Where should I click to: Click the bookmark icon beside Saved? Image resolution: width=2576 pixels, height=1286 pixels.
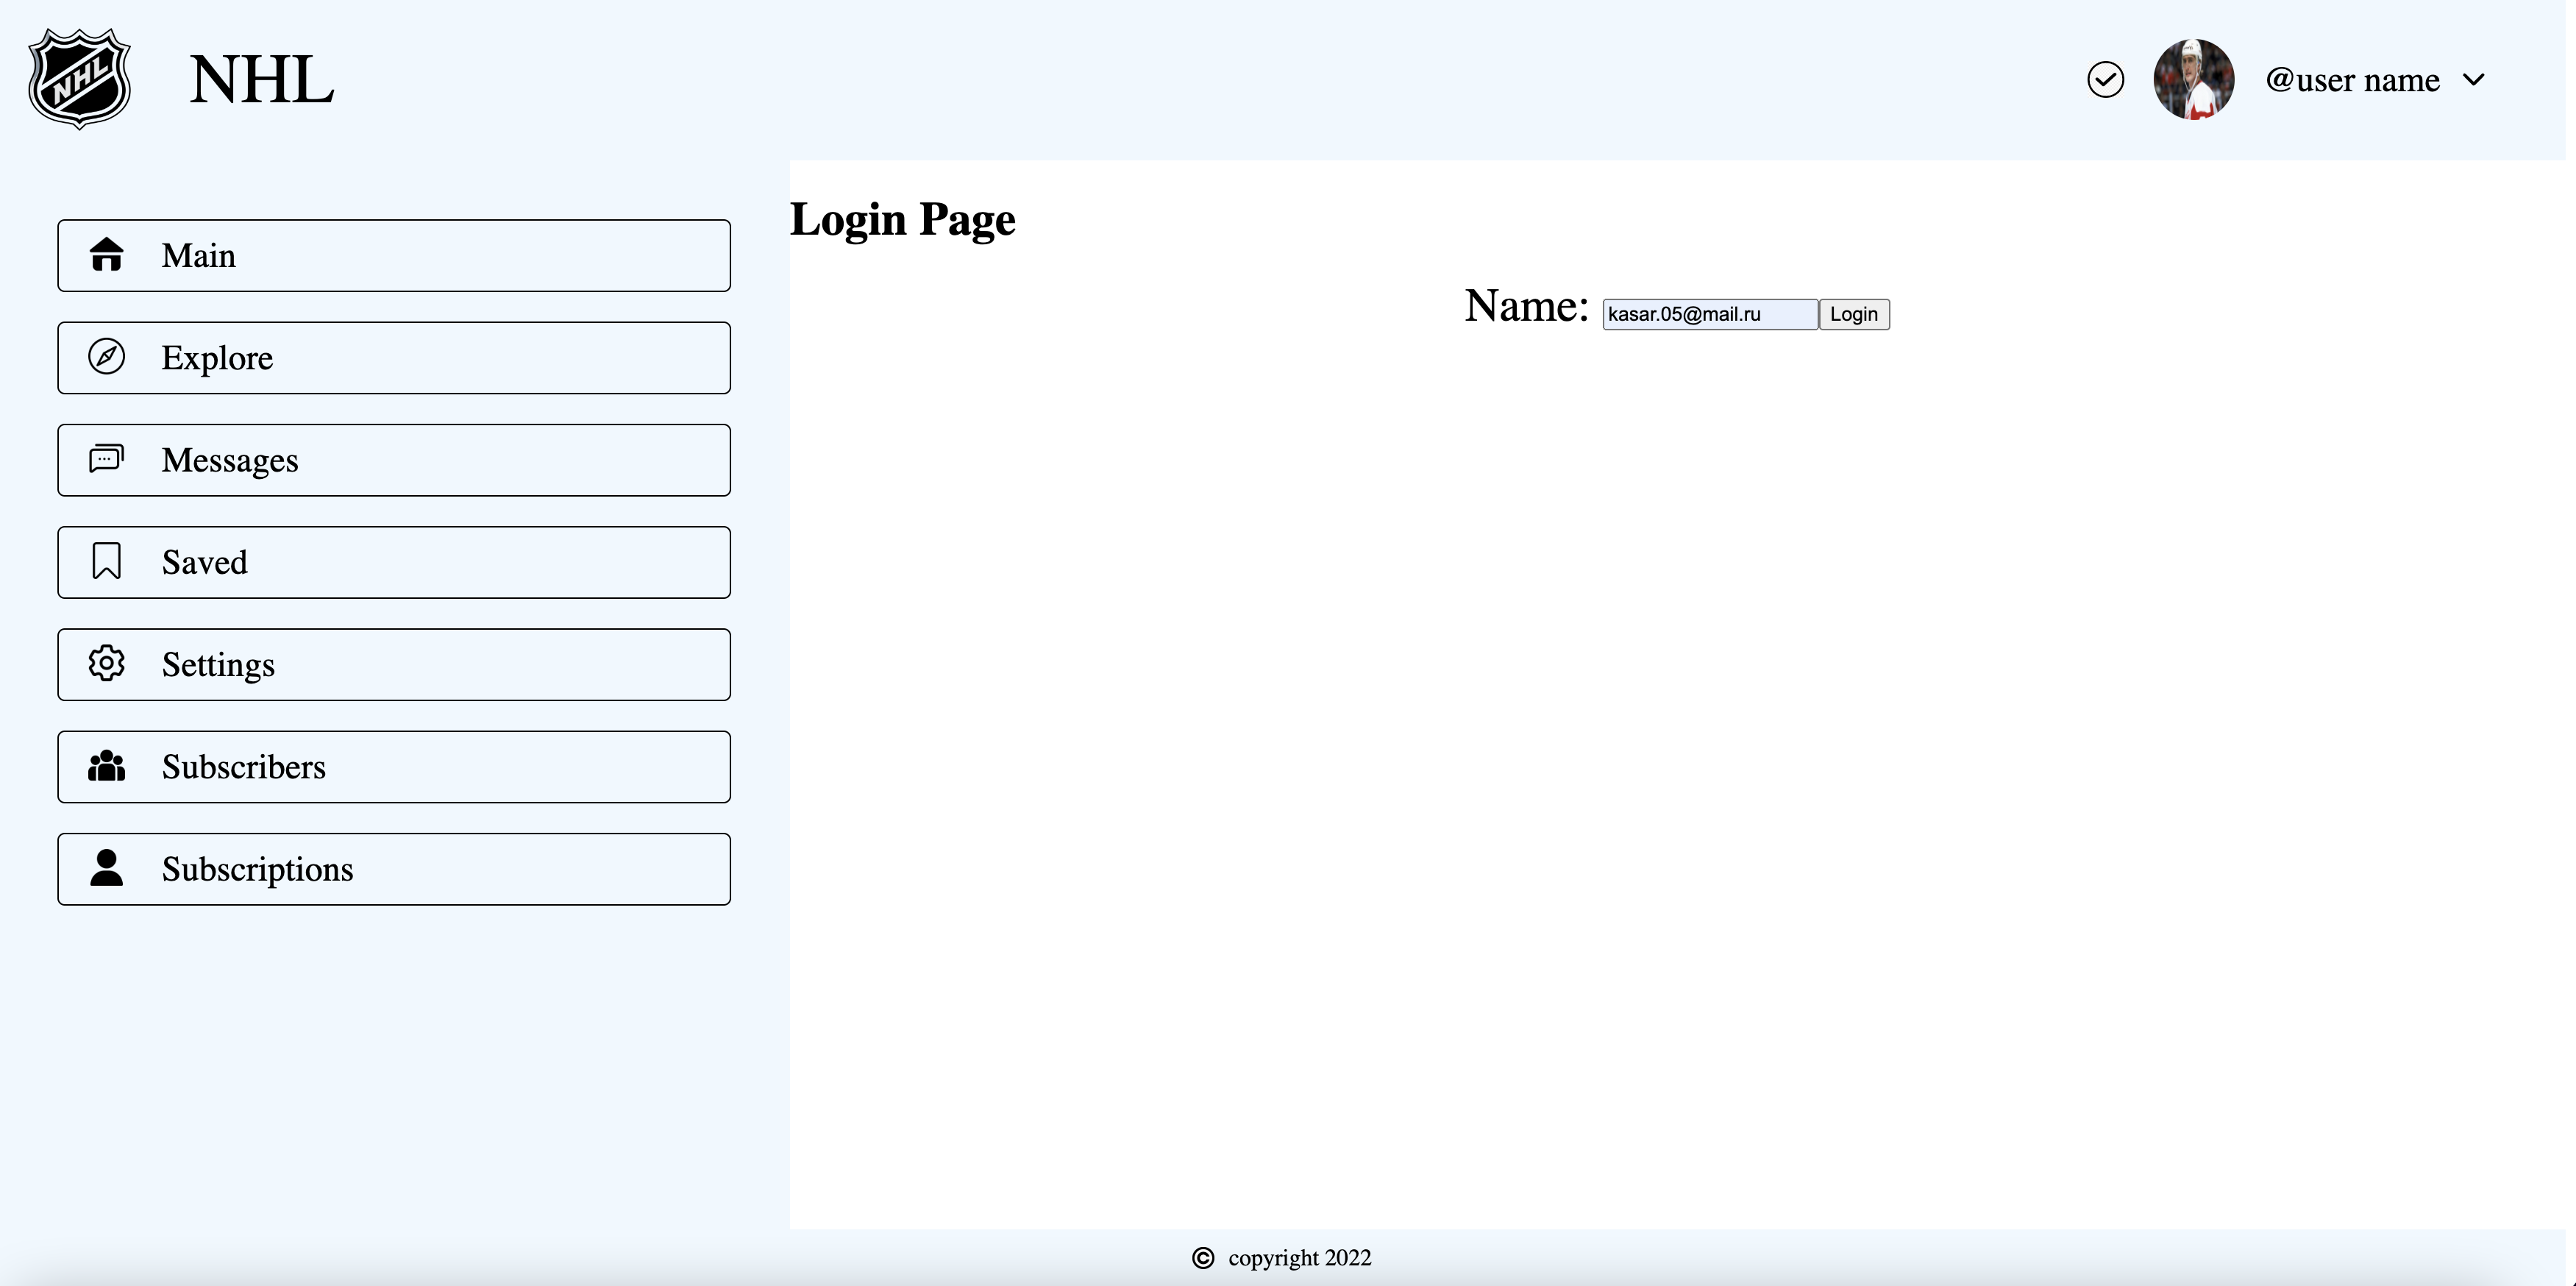click(x=106, y=561)
